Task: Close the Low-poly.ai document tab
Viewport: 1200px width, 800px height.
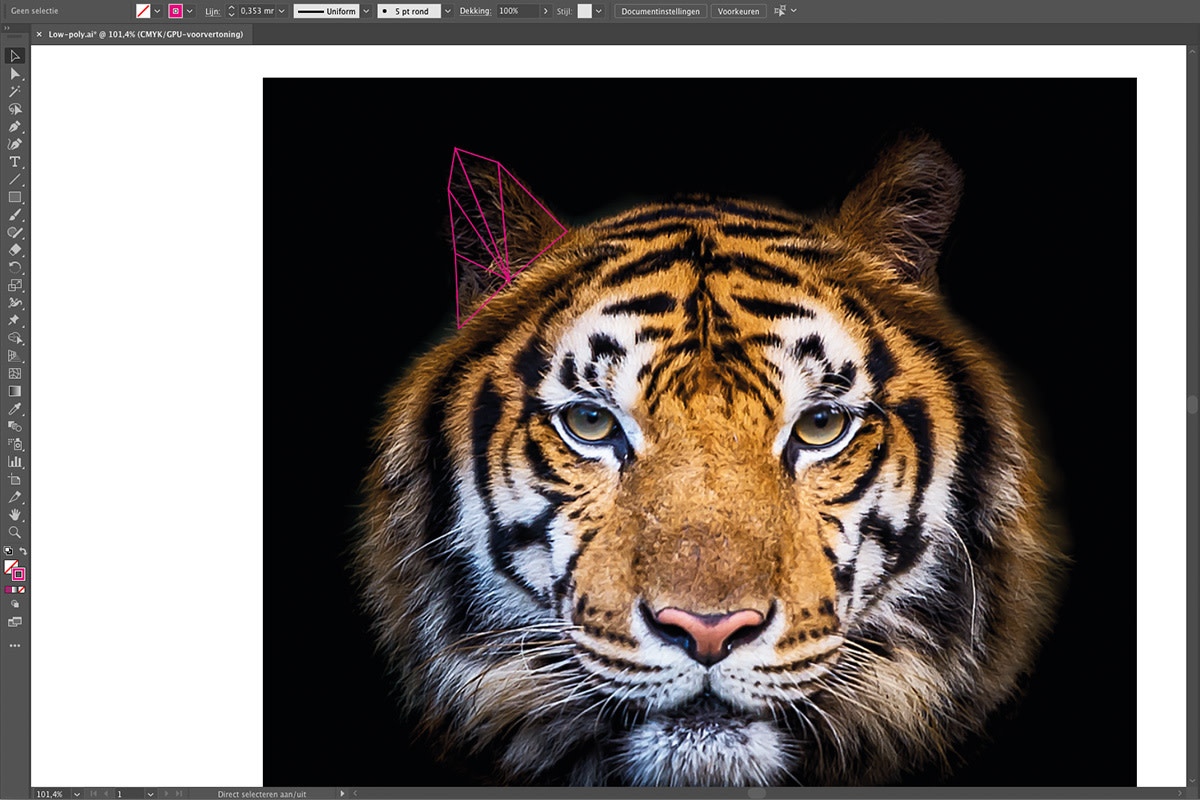Action: tap(39, 34)
